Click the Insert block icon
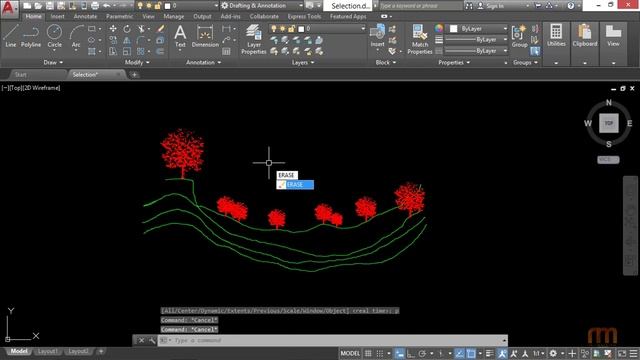The height and width of the screenshot is (360, 640). point(377,36)
